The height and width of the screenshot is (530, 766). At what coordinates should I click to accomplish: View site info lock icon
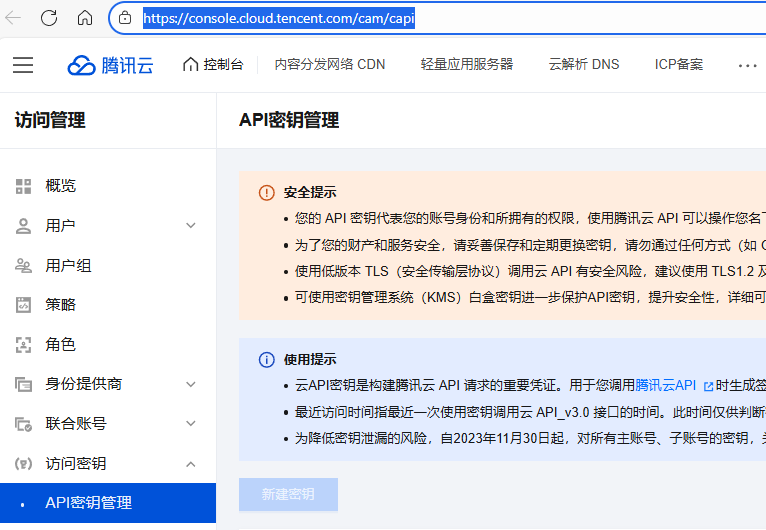[x=125, y=18]
